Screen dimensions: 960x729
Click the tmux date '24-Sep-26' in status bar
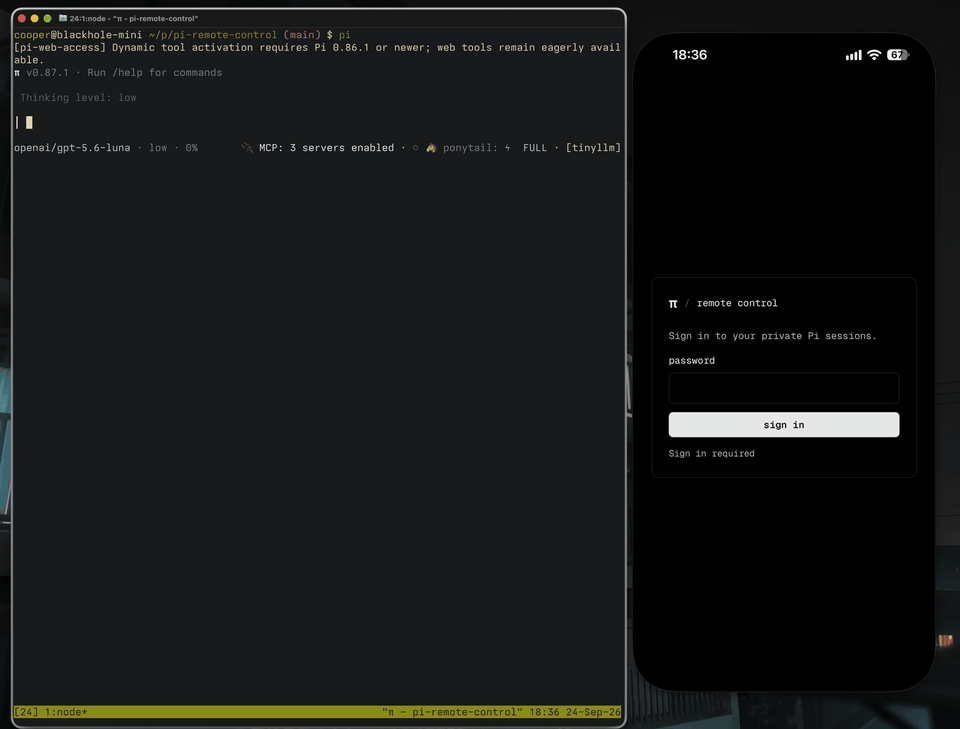click(593, 712)
